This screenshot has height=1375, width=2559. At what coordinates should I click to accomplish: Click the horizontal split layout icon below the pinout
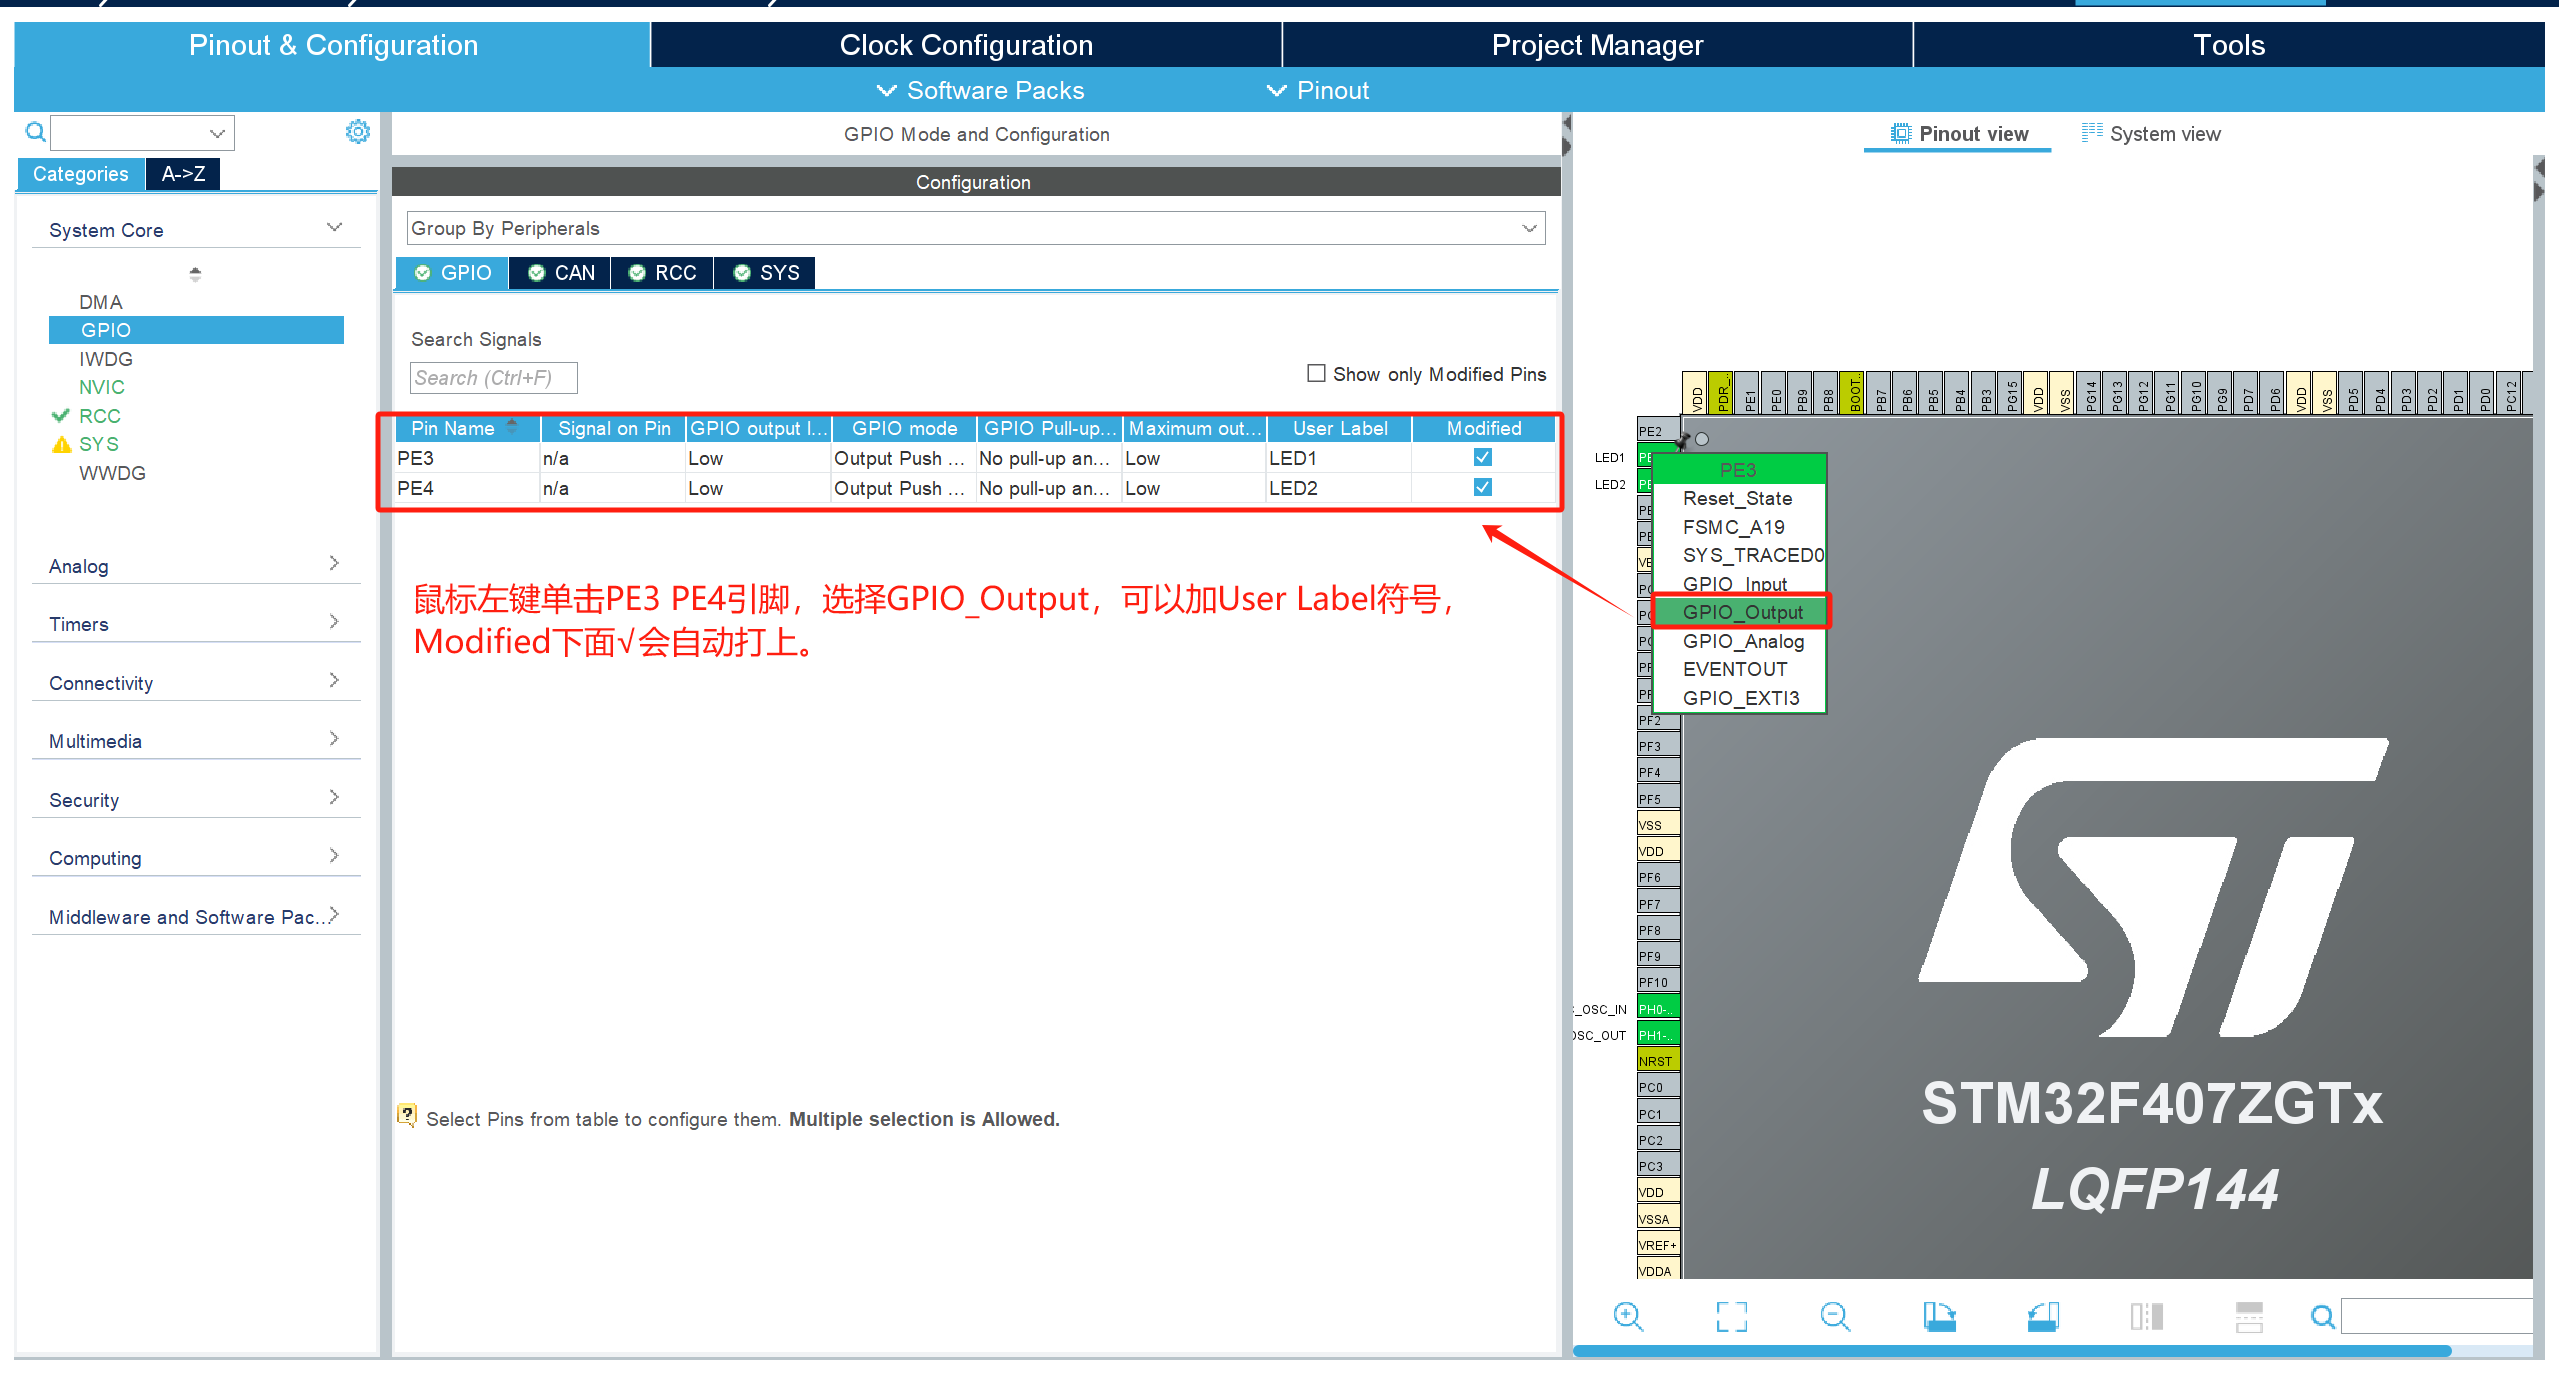point(2249,1316)
